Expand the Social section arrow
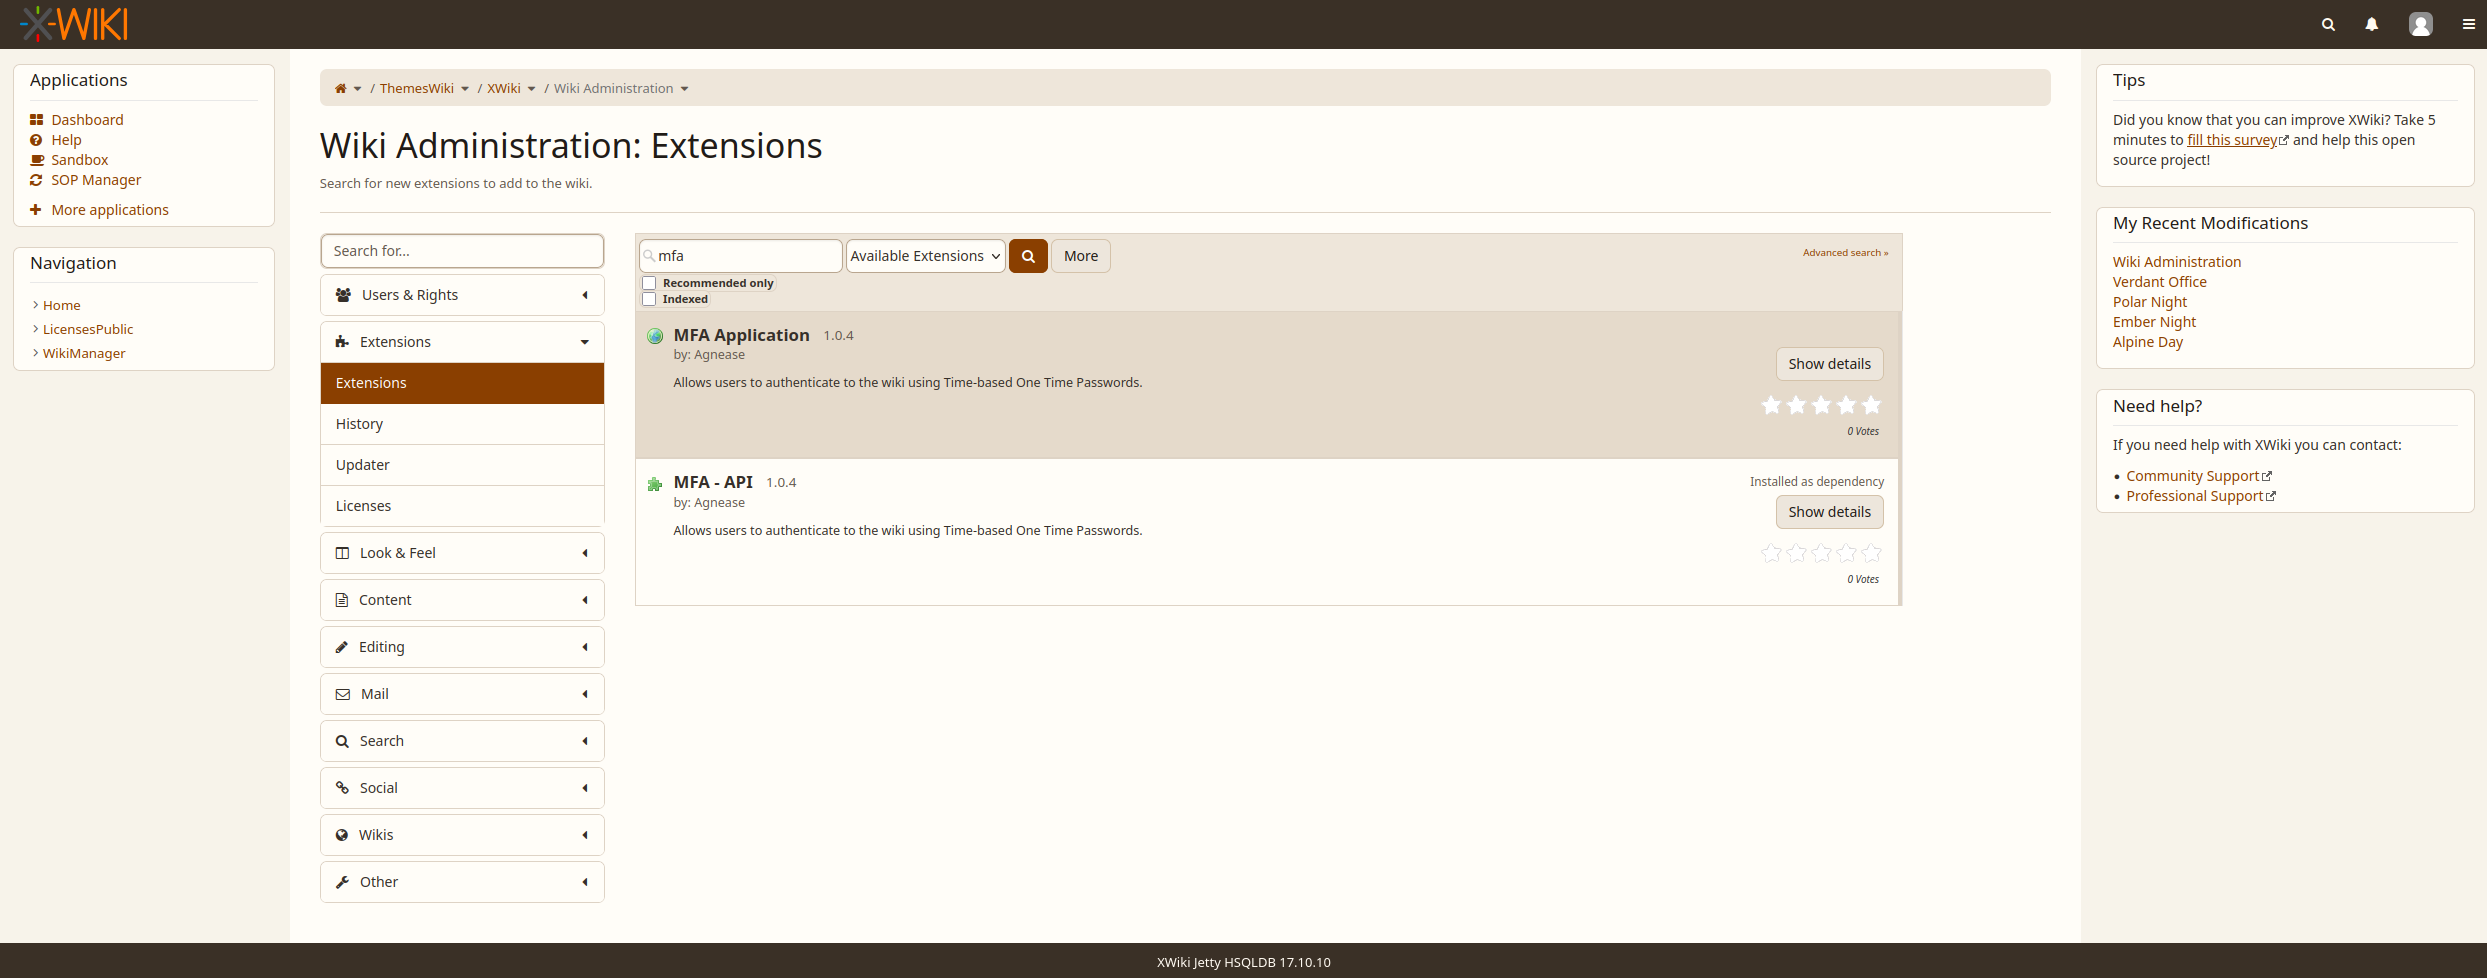 point(585,788)
